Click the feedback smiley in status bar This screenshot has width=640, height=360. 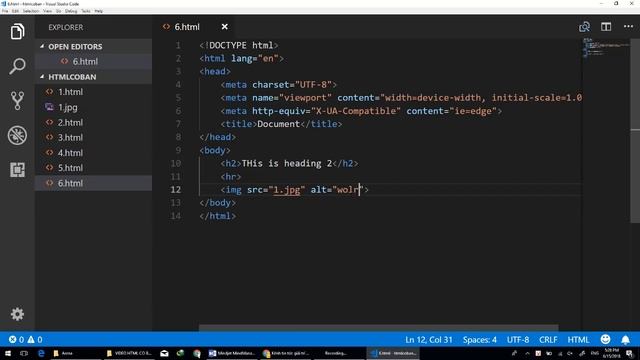[x=605, y=339]
